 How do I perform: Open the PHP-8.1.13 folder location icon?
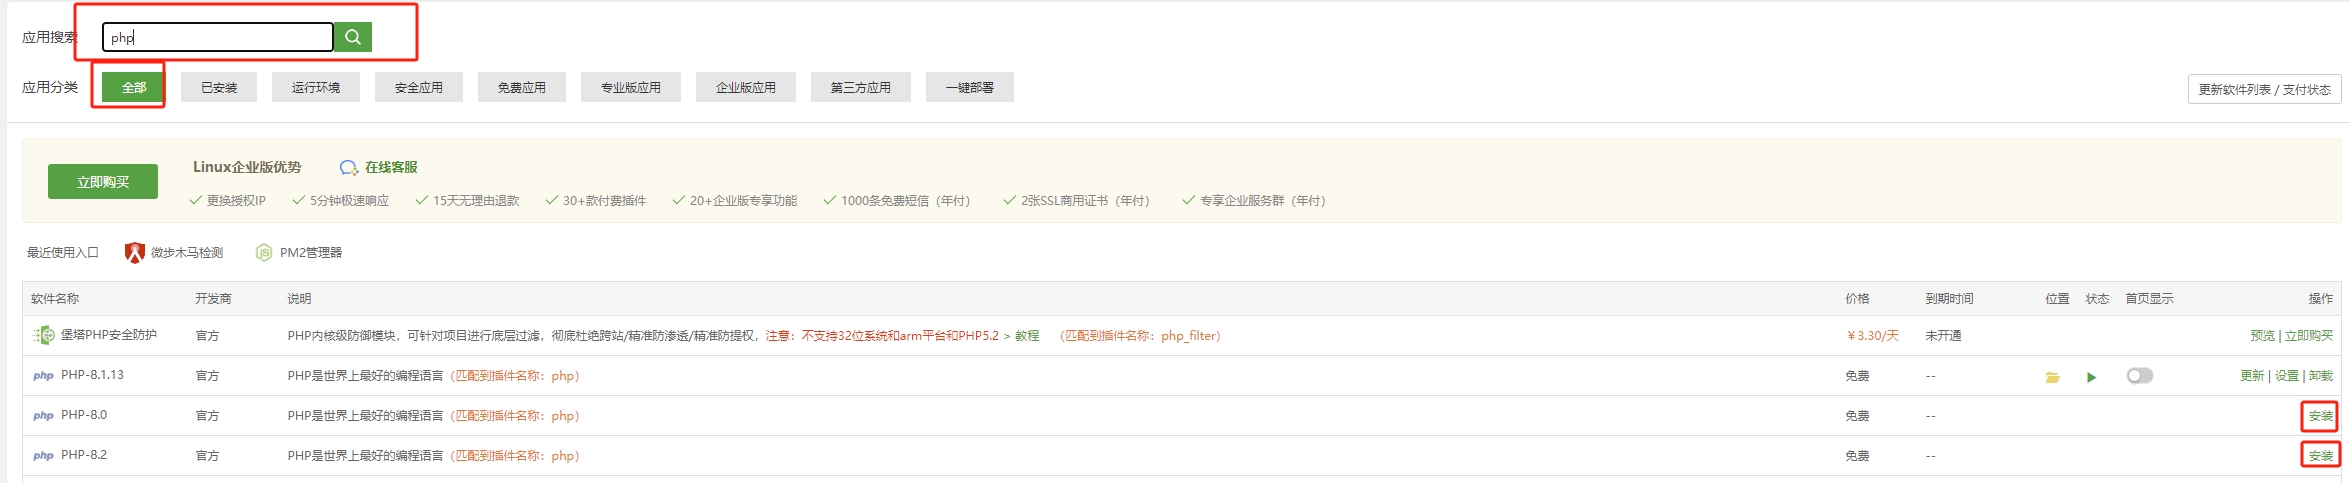point(2052,377)
